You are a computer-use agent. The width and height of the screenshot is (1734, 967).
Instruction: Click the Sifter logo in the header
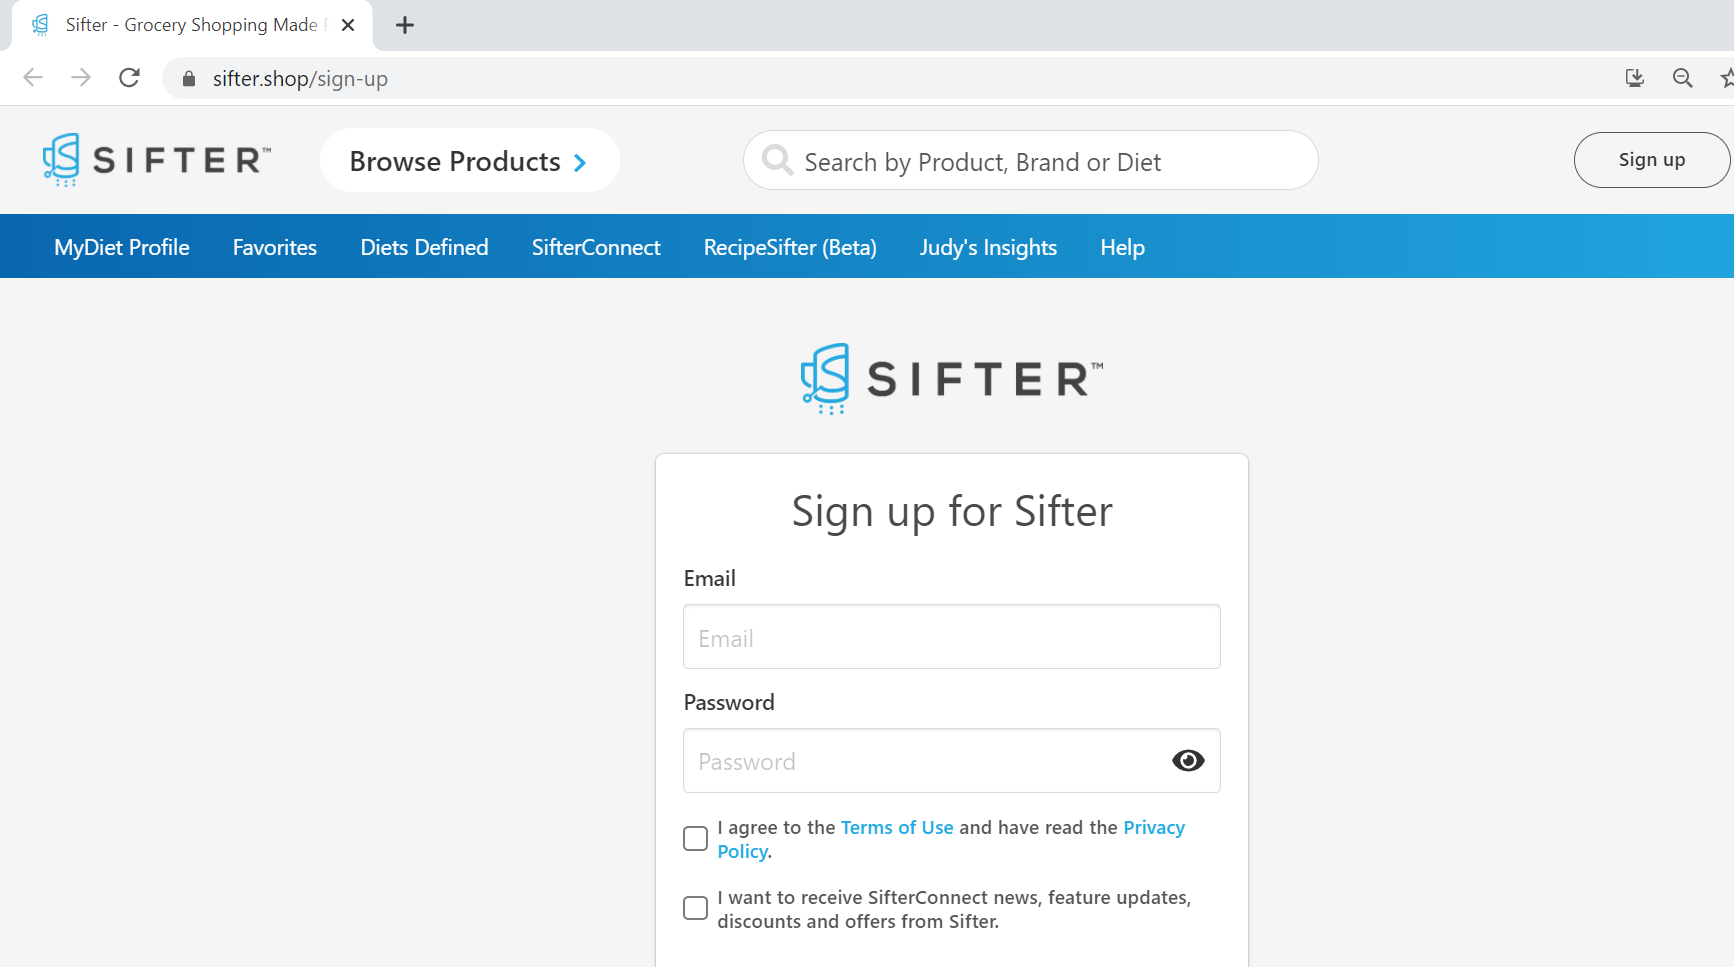156,160
